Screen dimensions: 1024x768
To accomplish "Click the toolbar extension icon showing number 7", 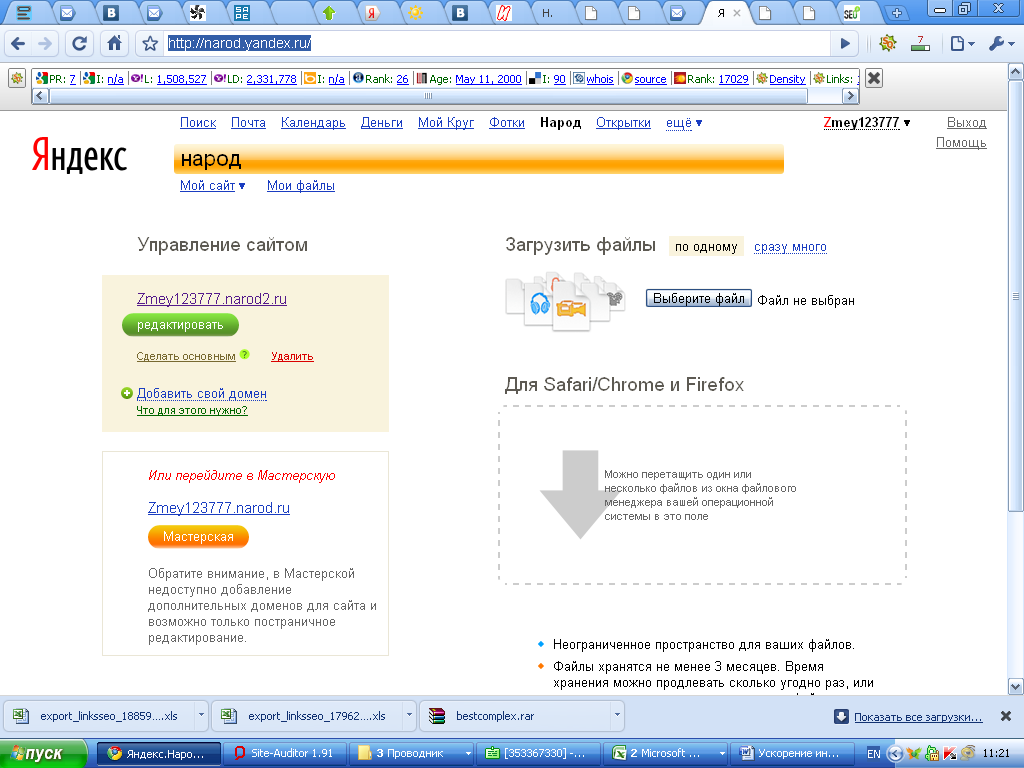I will pos(920,44).
